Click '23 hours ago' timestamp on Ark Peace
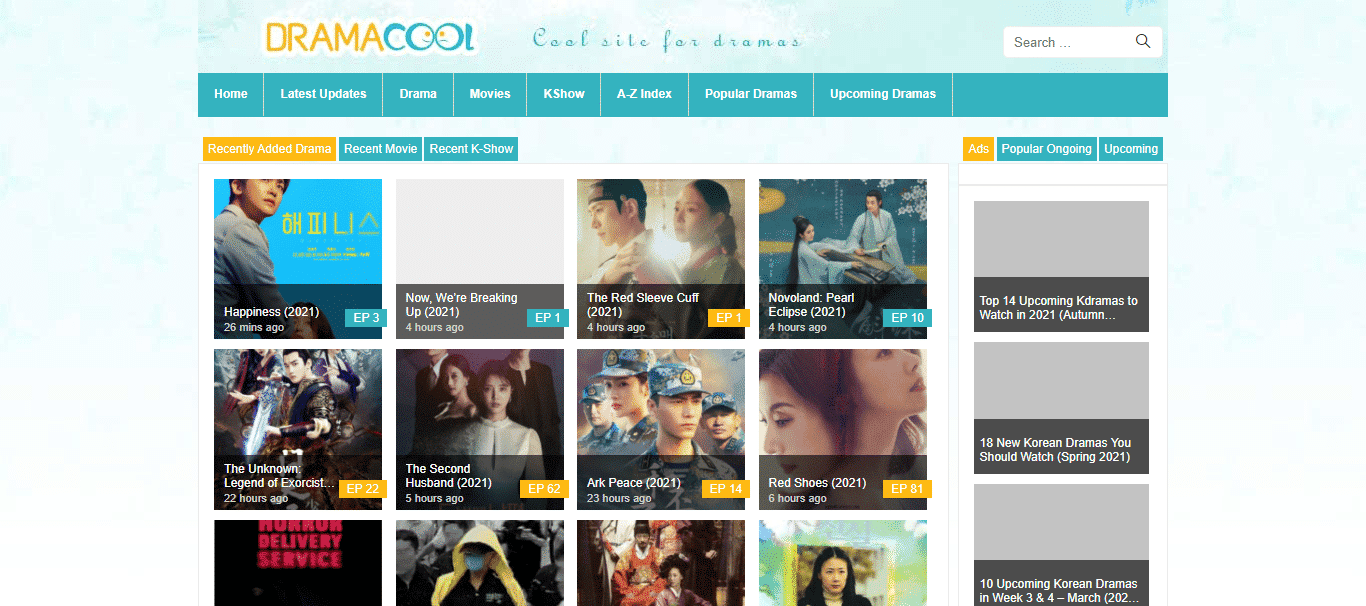1366x606 pixels. click(619, 498)
